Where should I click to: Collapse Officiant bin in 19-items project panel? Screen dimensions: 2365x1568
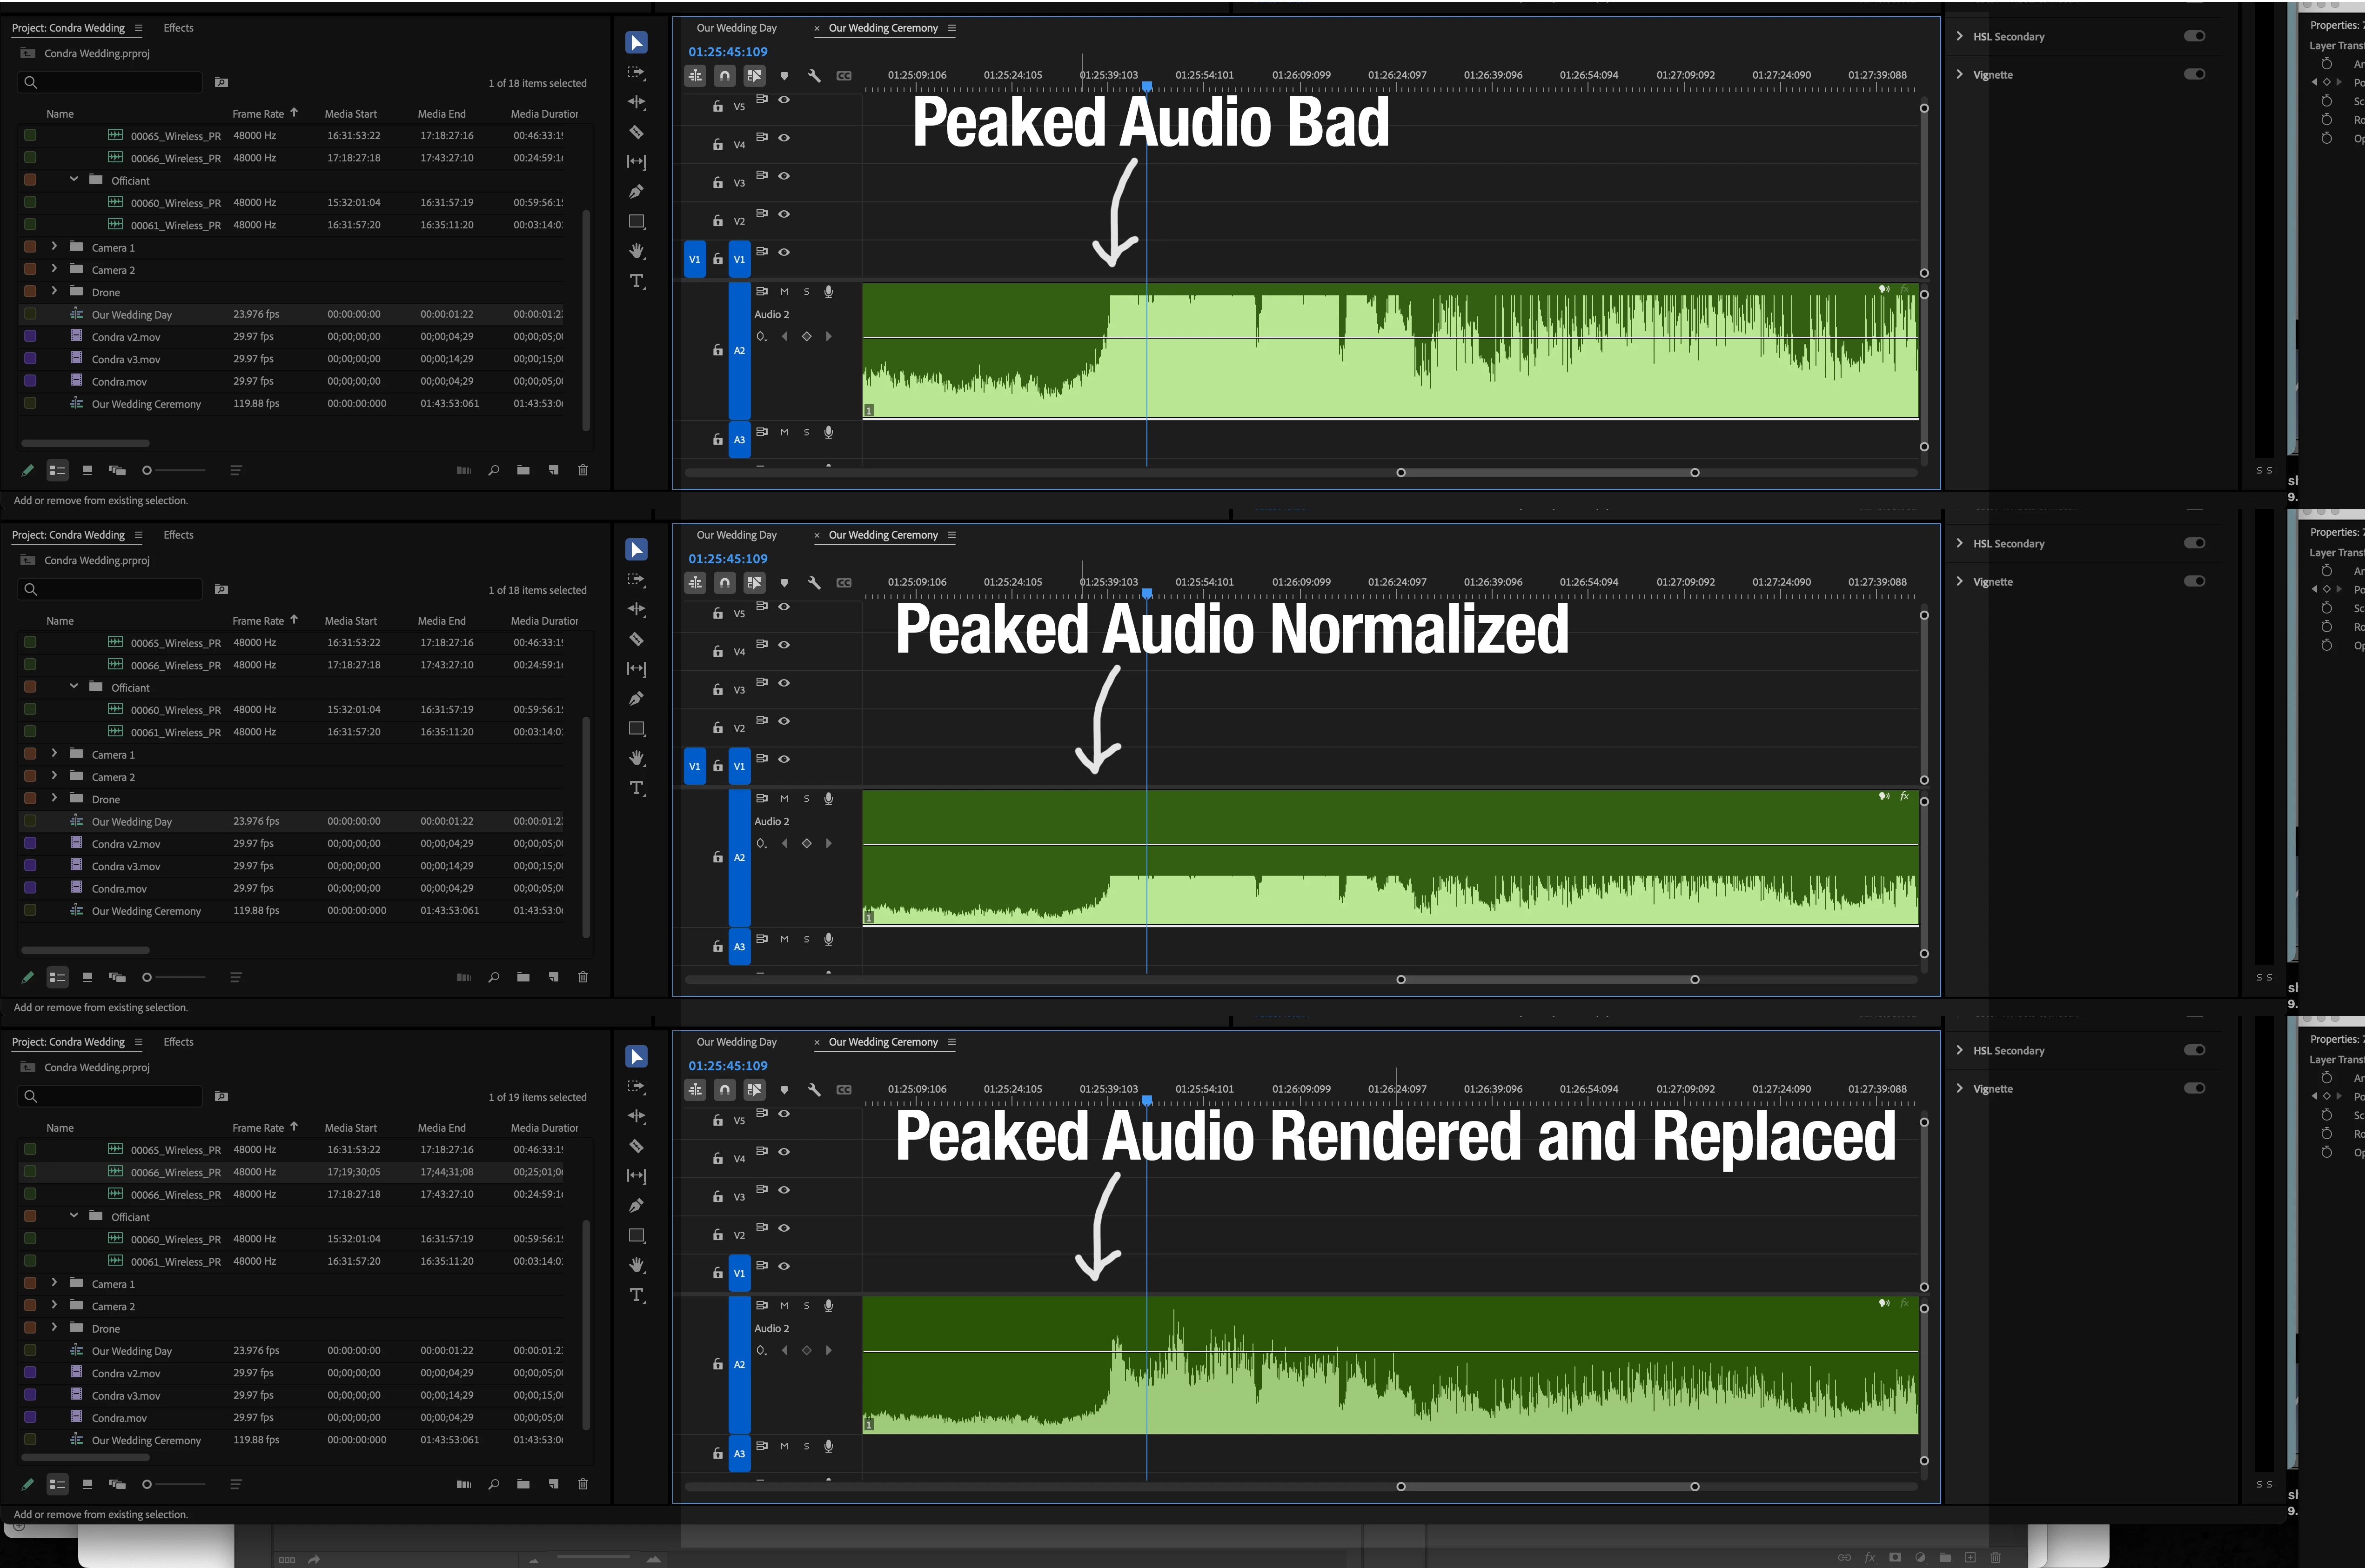pyautogui.click(x=74, y=1216)
